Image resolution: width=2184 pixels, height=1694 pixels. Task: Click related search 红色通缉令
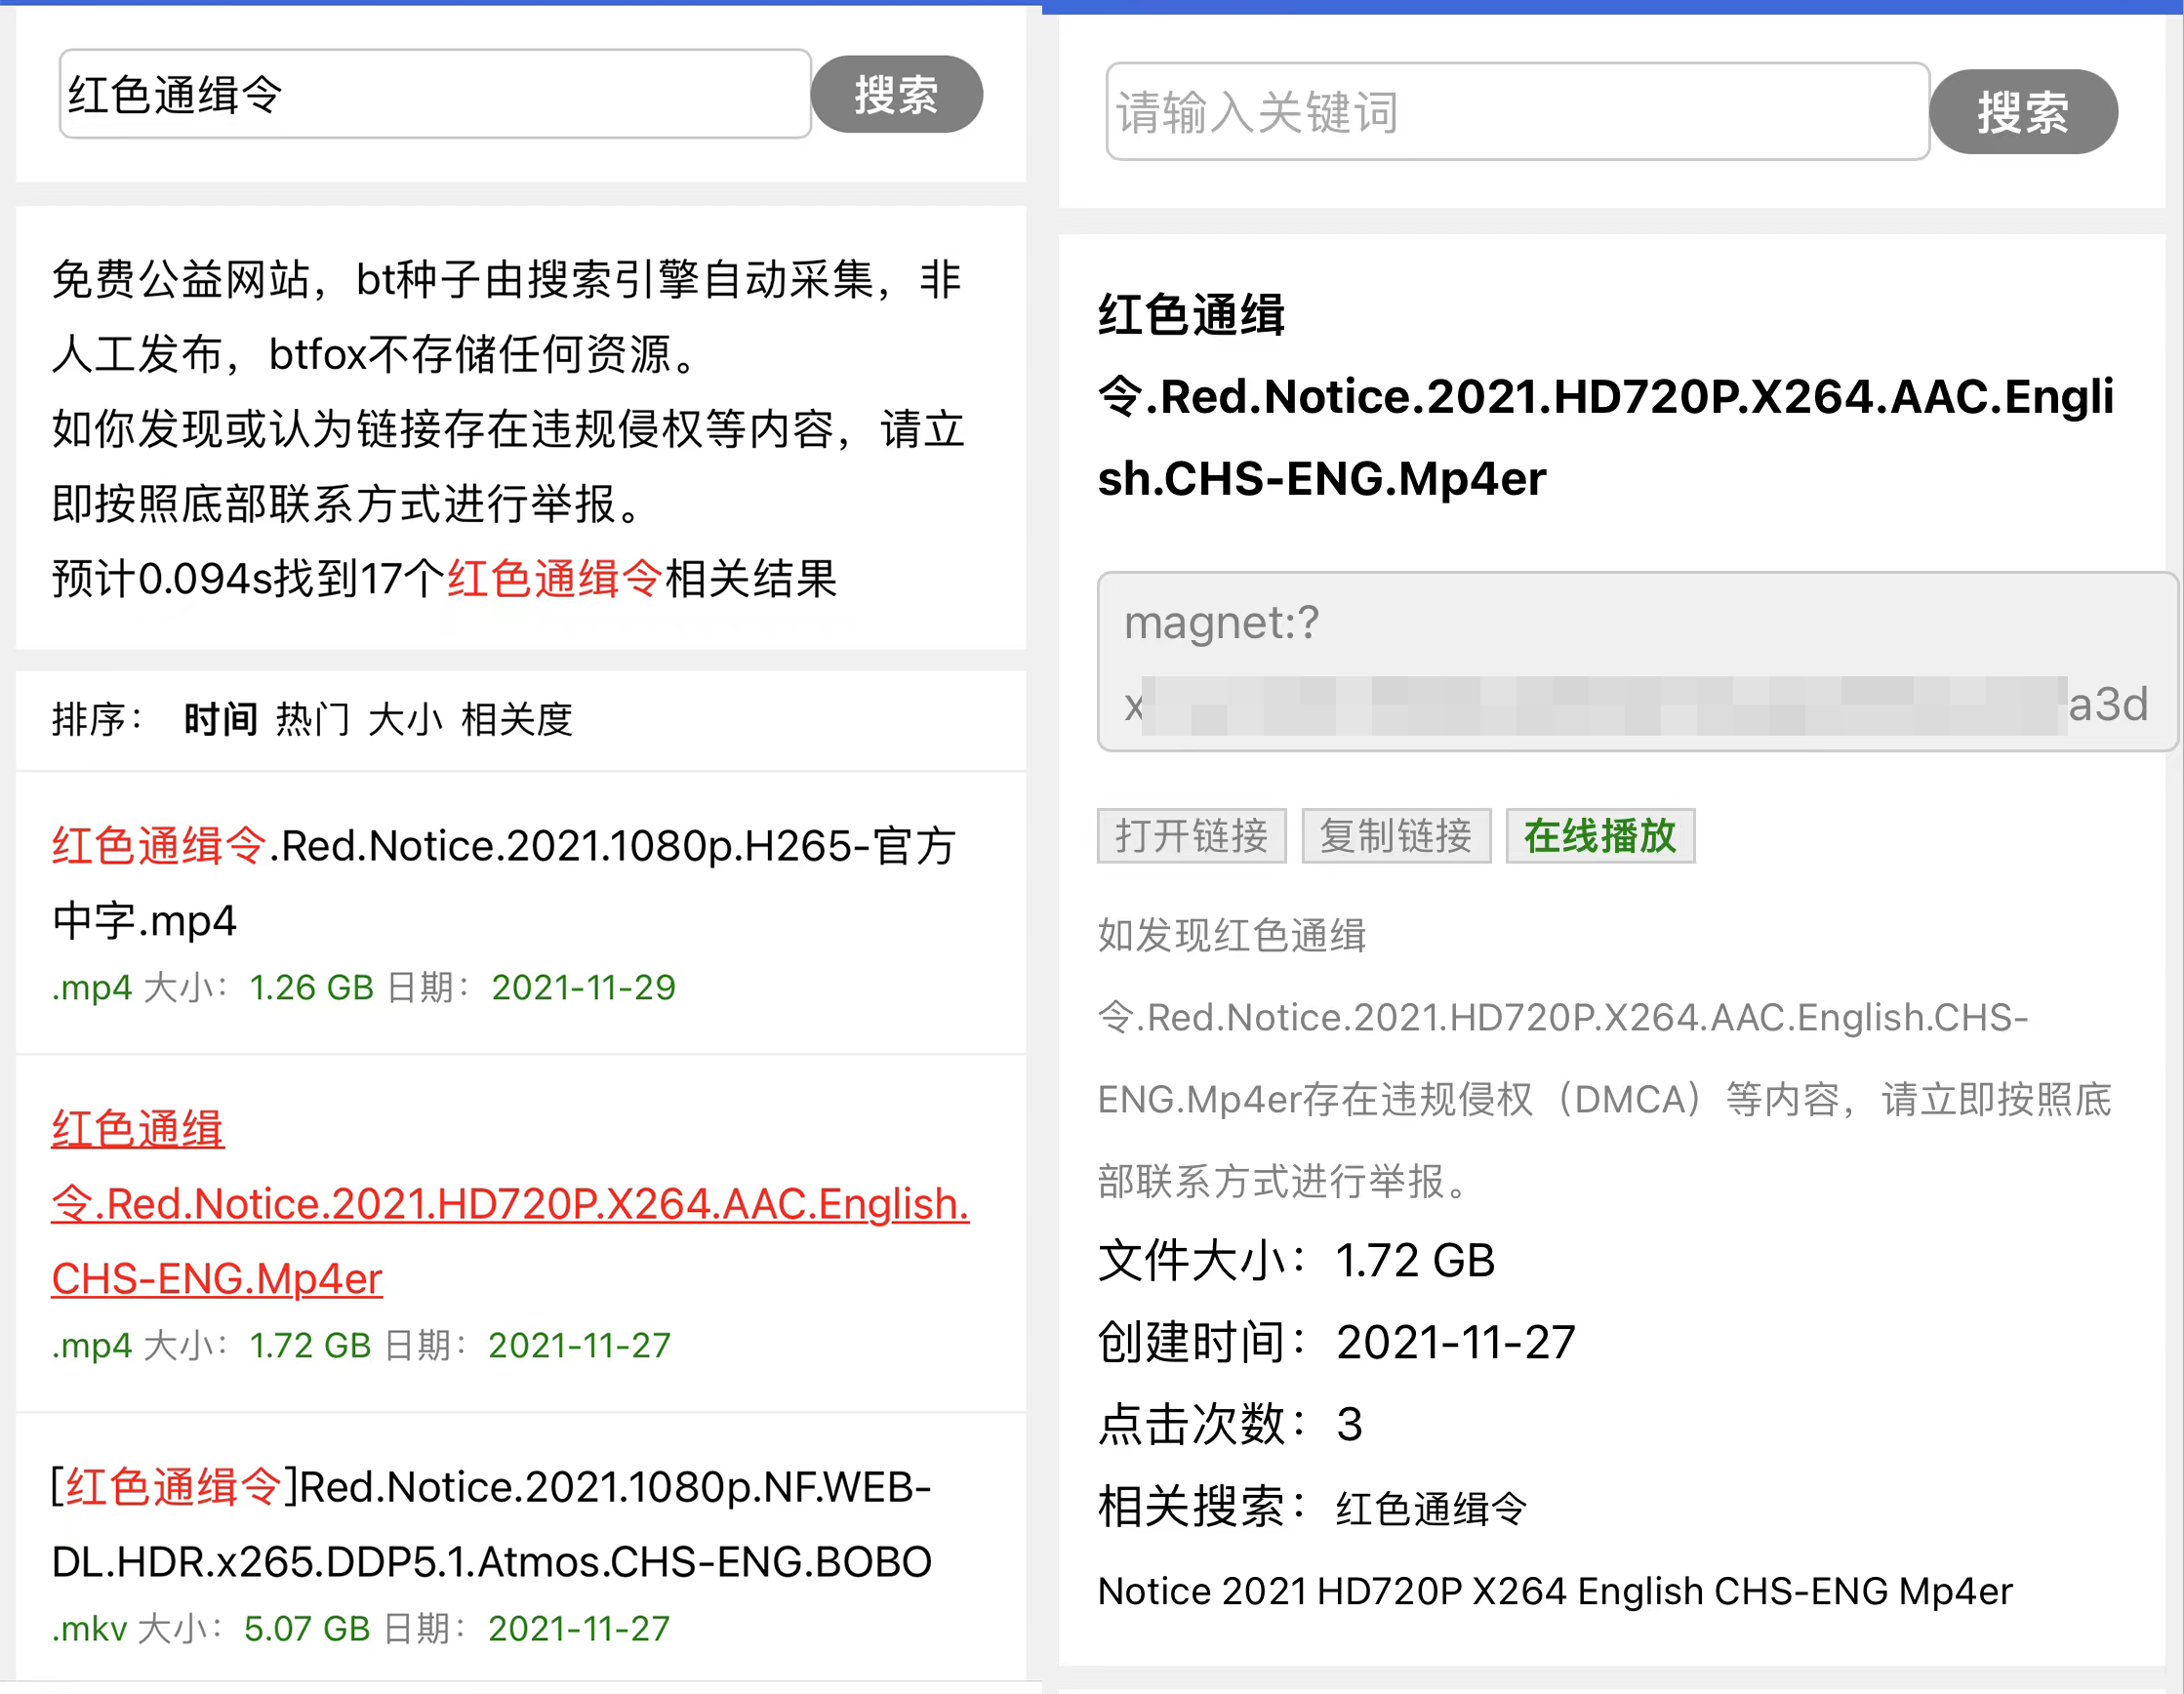1431,1509
